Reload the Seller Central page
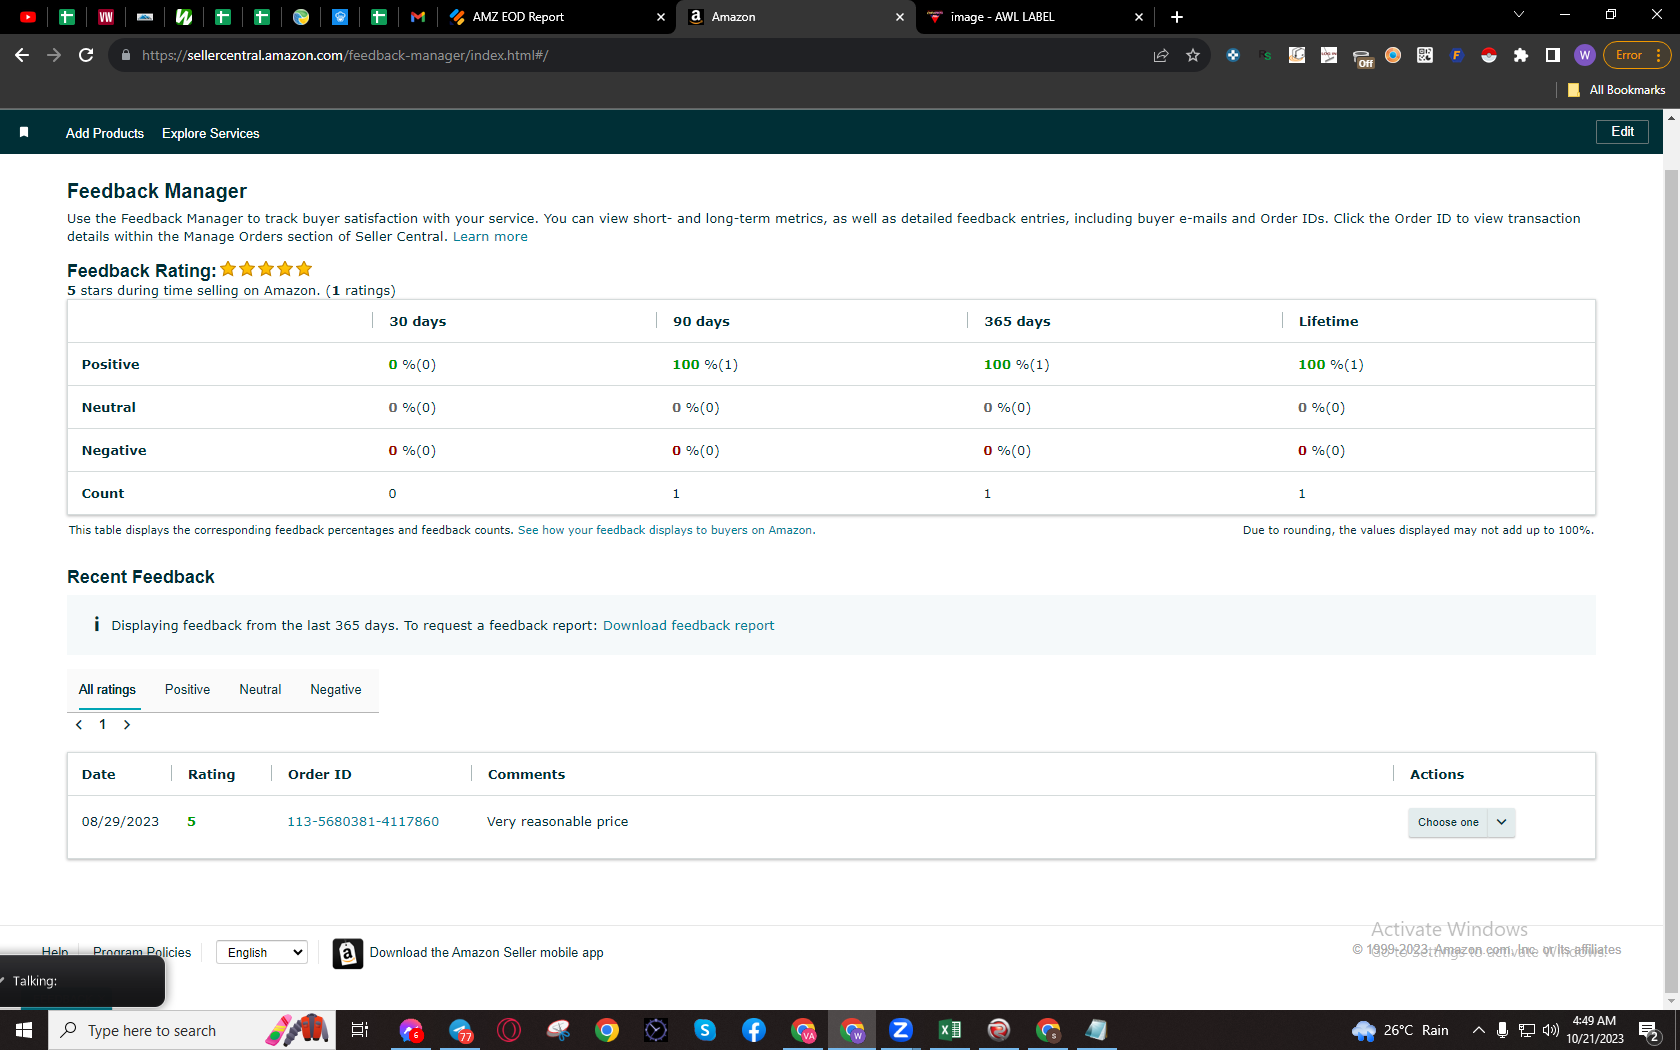This screenshot has height=1050, width=1680. coord(86,55)
